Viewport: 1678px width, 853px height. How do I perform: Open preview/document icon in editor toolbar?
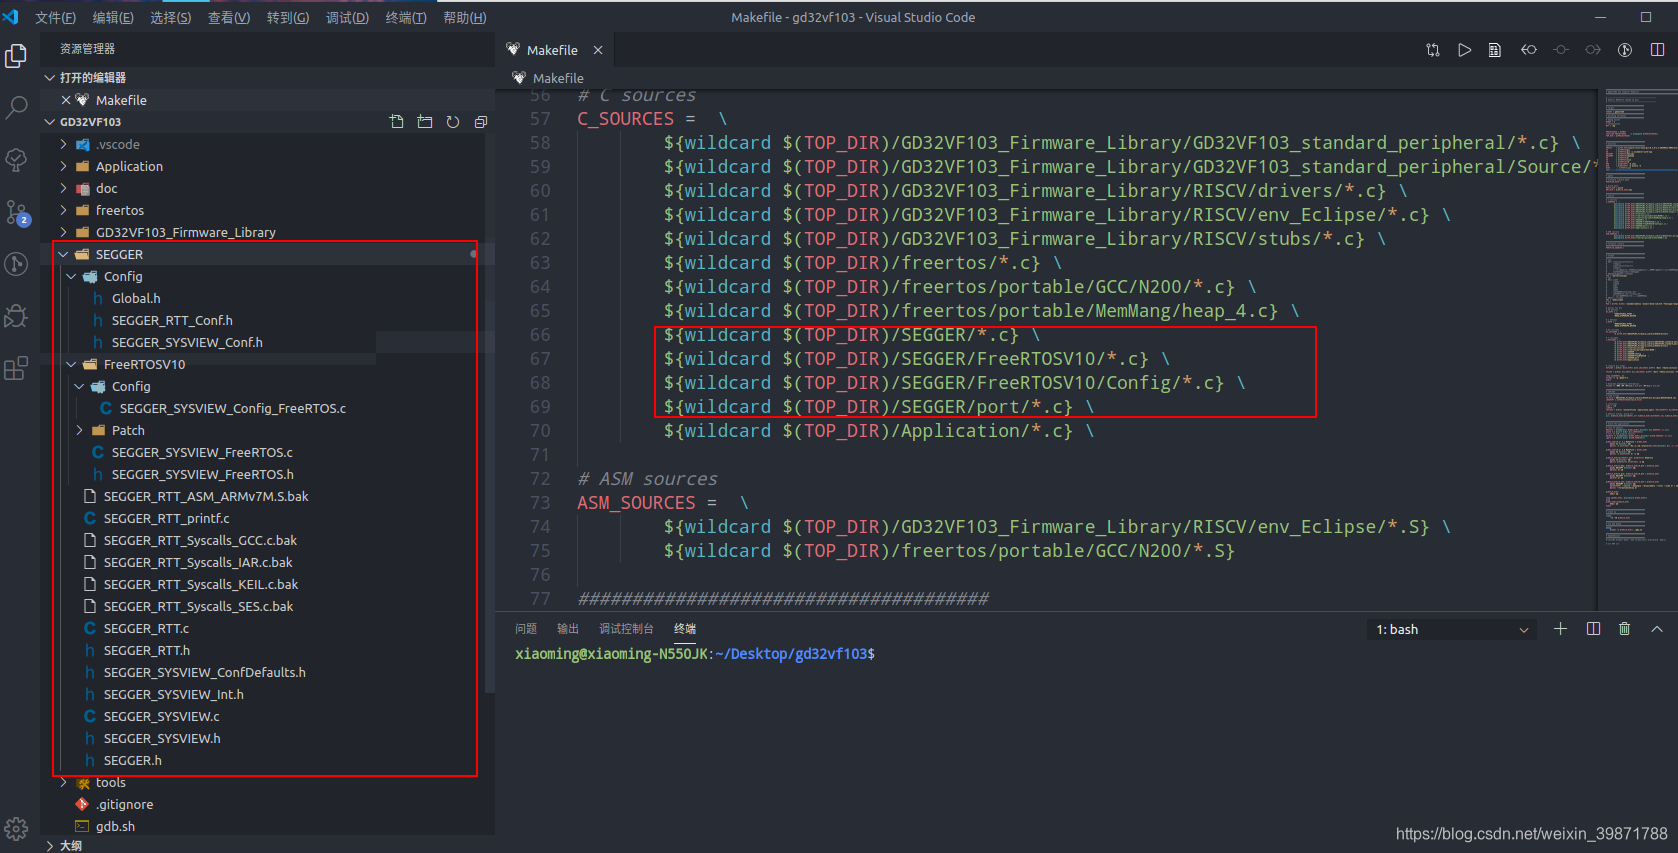pyautogui.click(x=1495, y=50)
